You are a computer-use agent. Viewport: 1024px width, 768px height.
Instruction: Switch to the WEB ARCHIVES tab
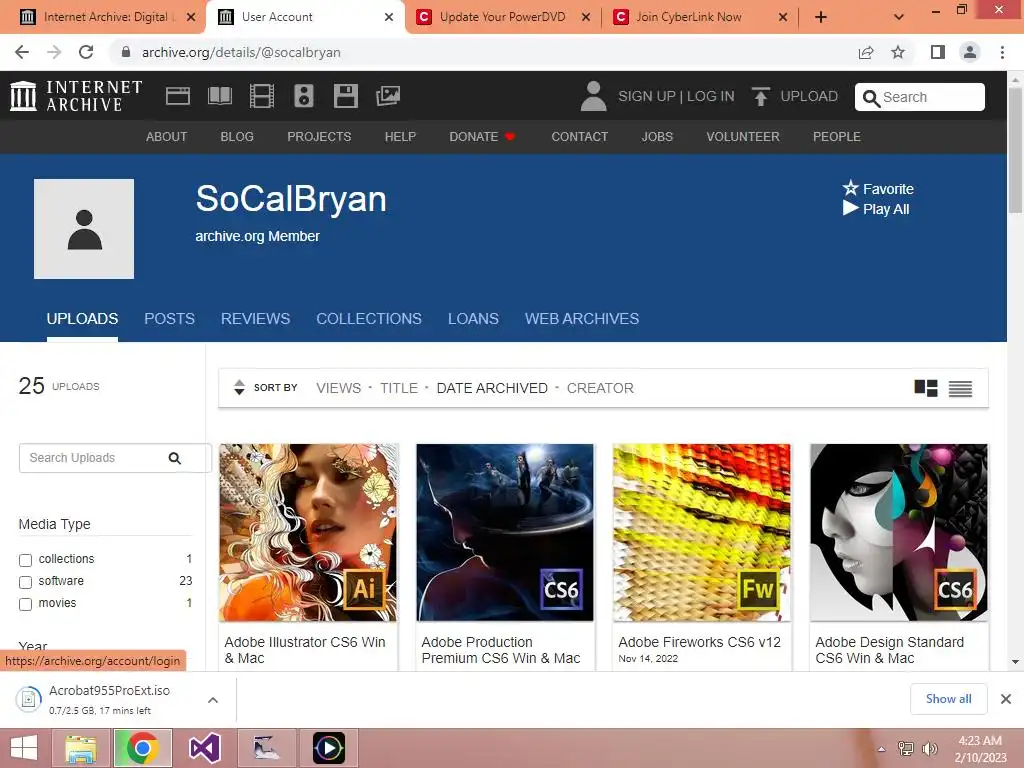[582, 319]
